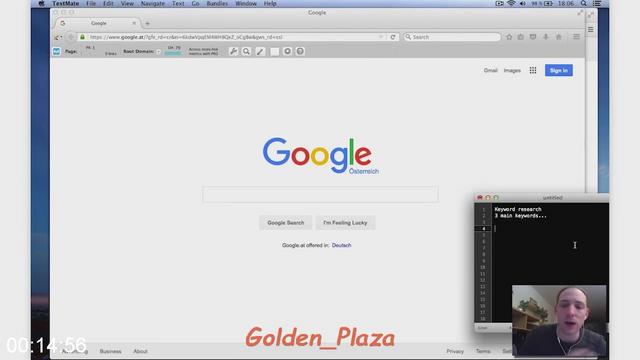Image resolution: width=640 pixels, height=360 pixels.
Task: Click the Google Österreich logo
Action: tap(320, 156)
